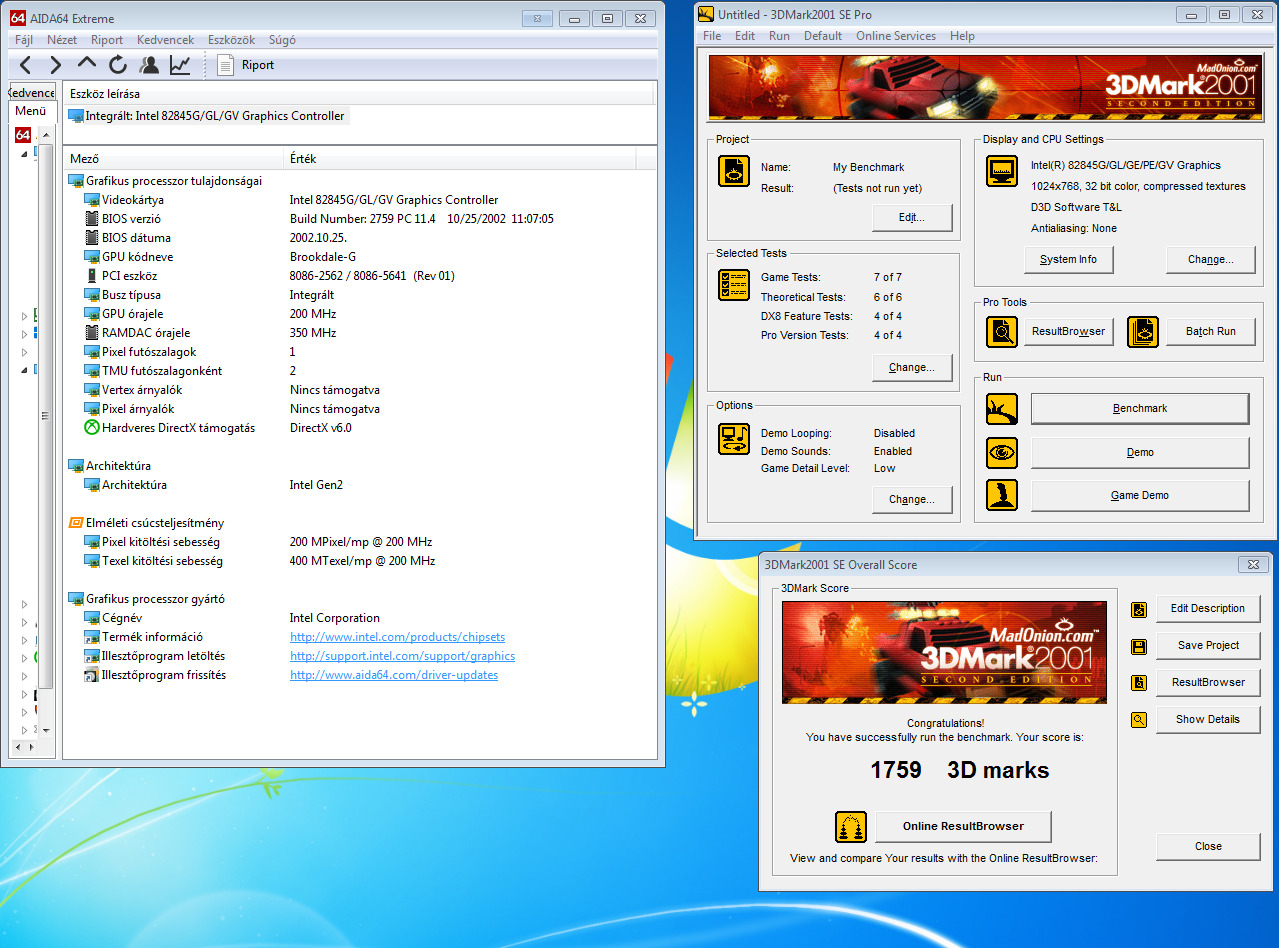Viewport: 1279px width, 948px height.
Task: Click the Options group icon
Action: tap(734, 439)
